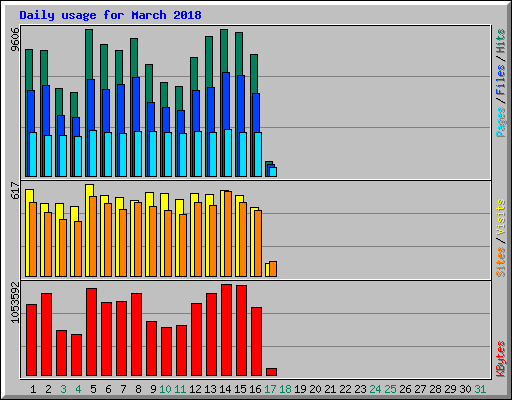This screenshot has width=512, height=400.
Task: Click day 28 on the date axis
Action: coord(435,389)
